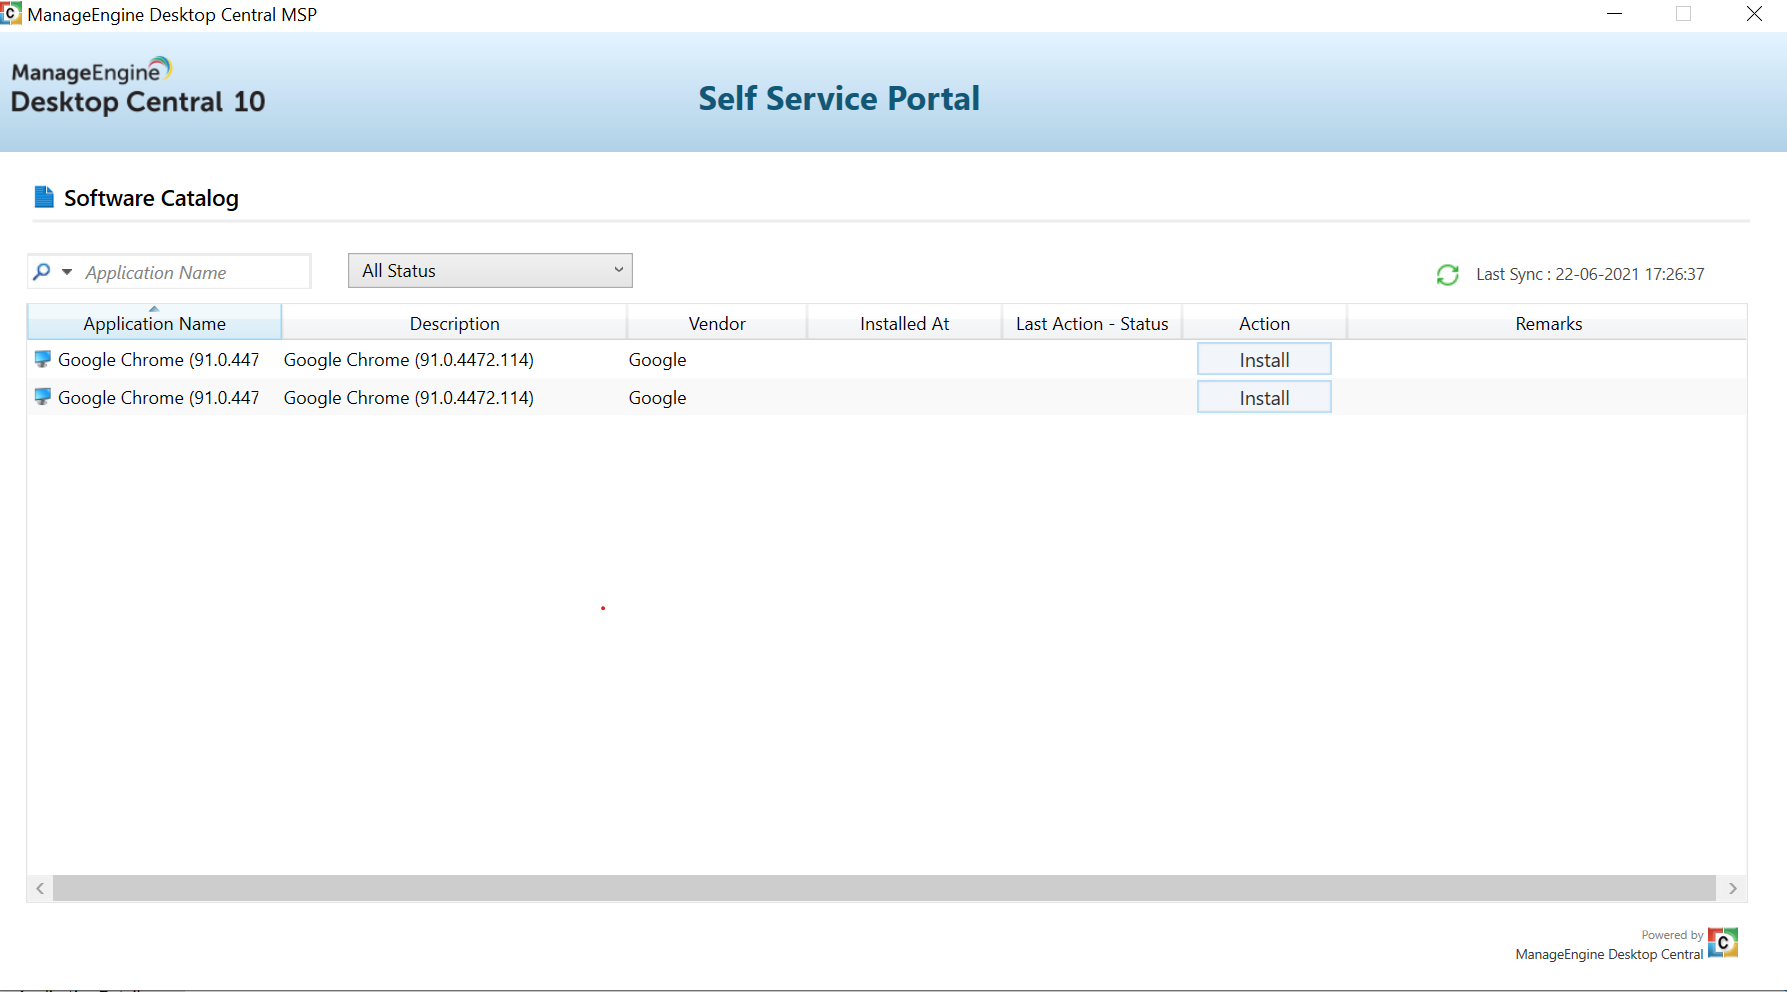This screenshot has height=992, width=1787.
Task: Open the All Status dropdown
Action: click(490, 271)
